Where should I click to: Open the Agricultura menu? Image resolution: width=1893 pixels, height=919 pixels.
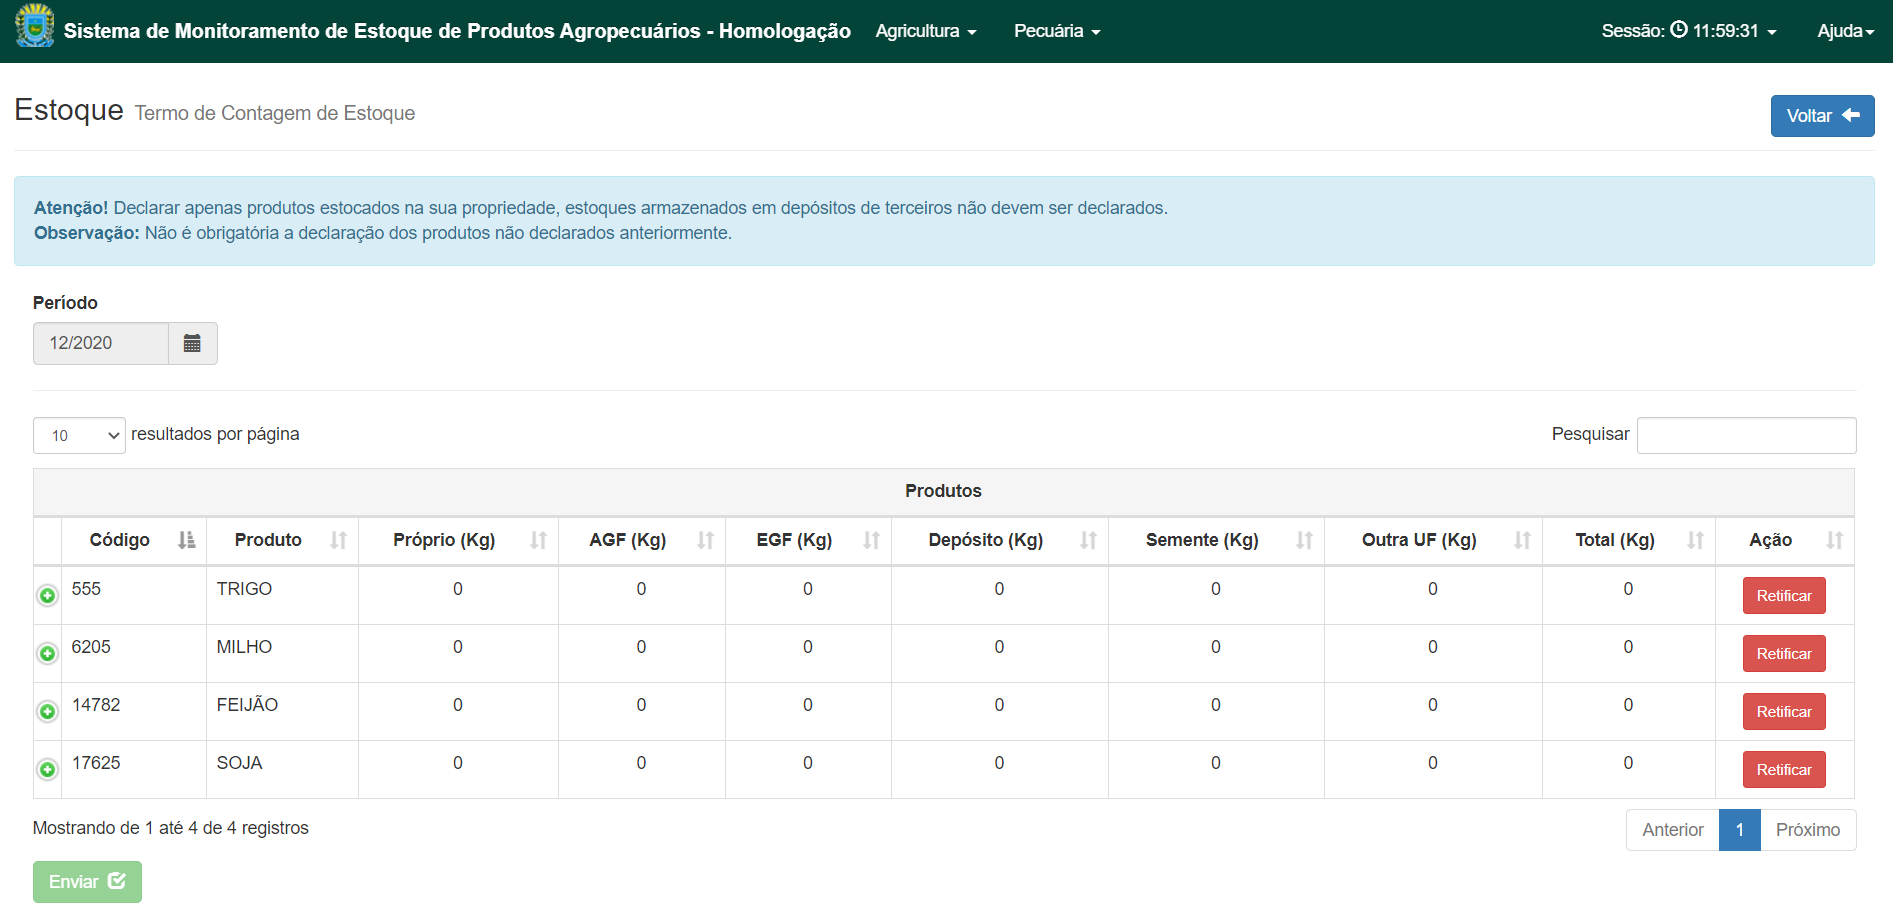925,31
